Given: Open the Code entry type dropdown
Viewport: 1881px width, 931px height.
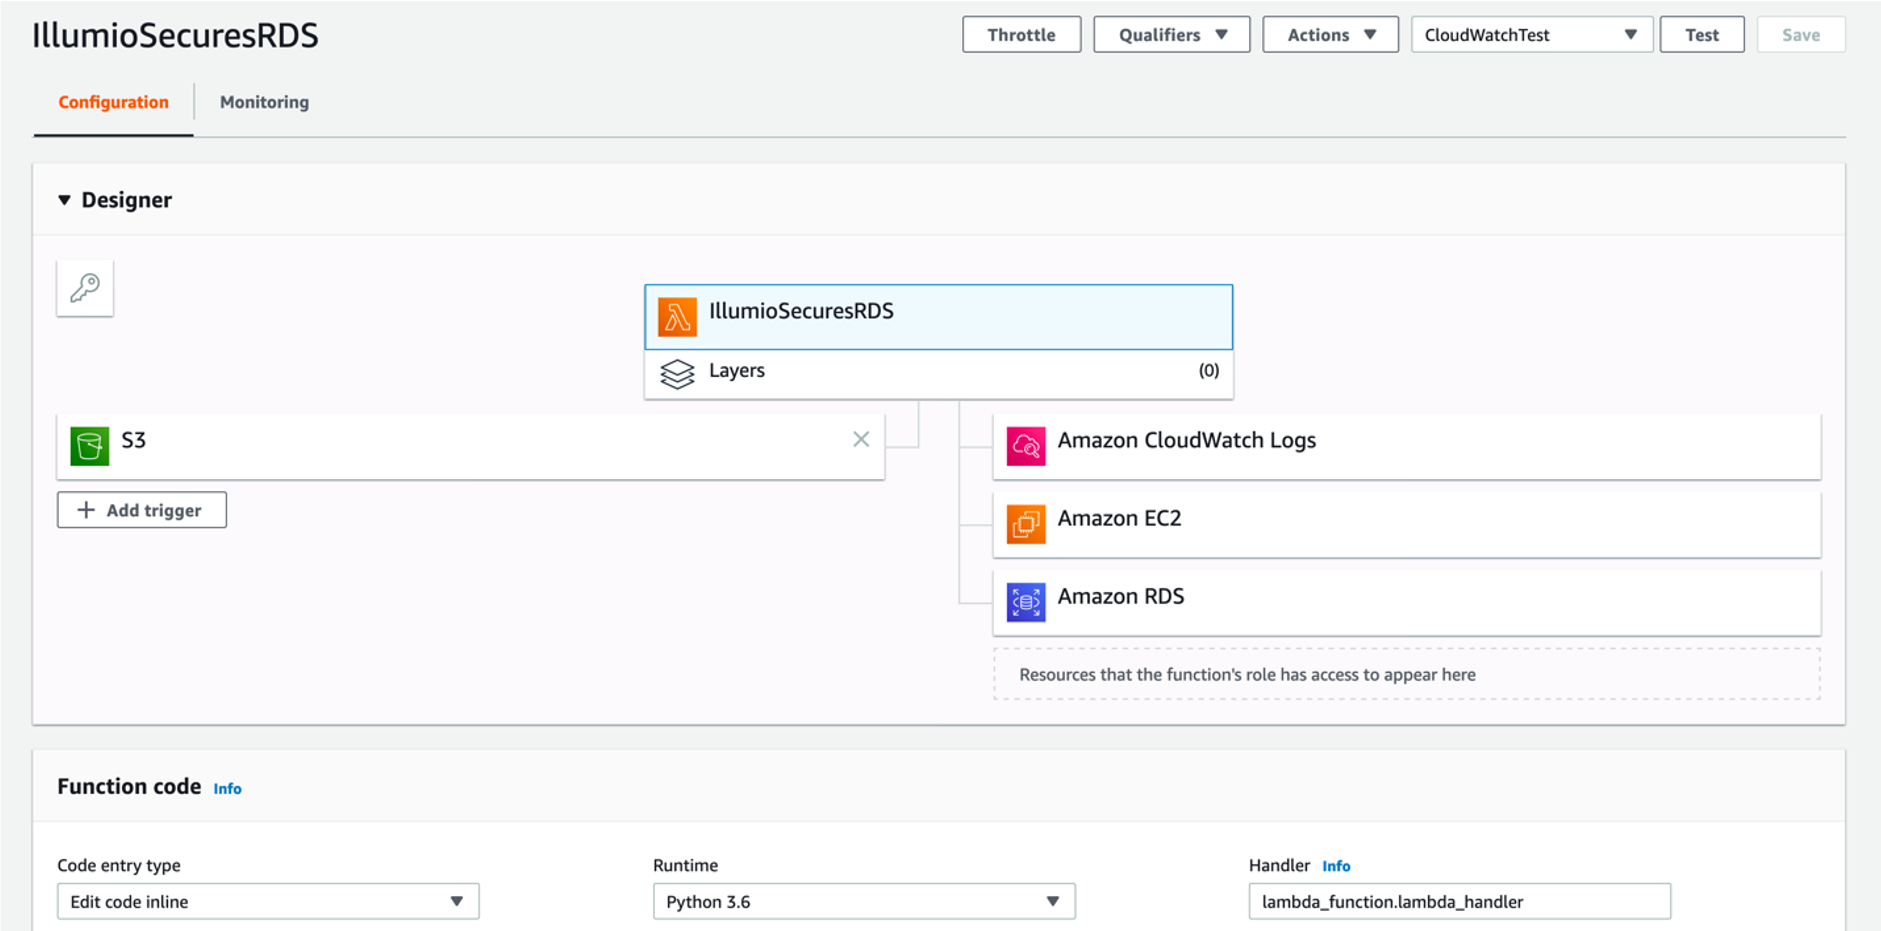Looking at the screenshot, I should tap(267, 901).
